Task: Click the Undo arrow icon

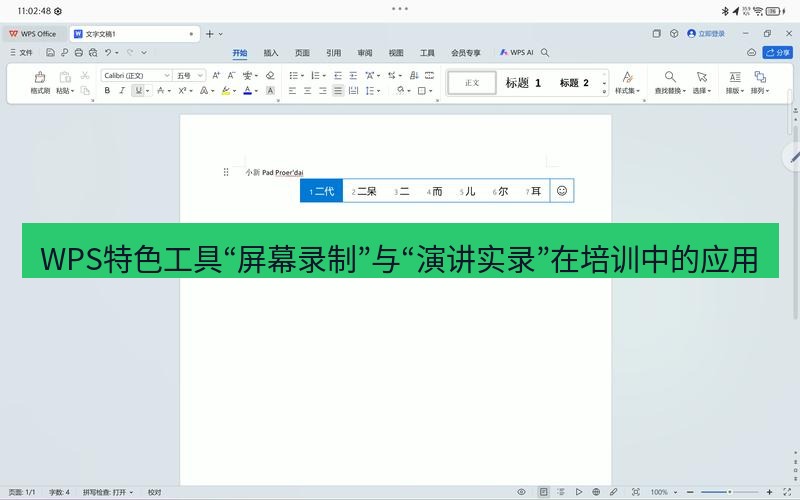Action: pyautogui.click(x=108, y=52)
